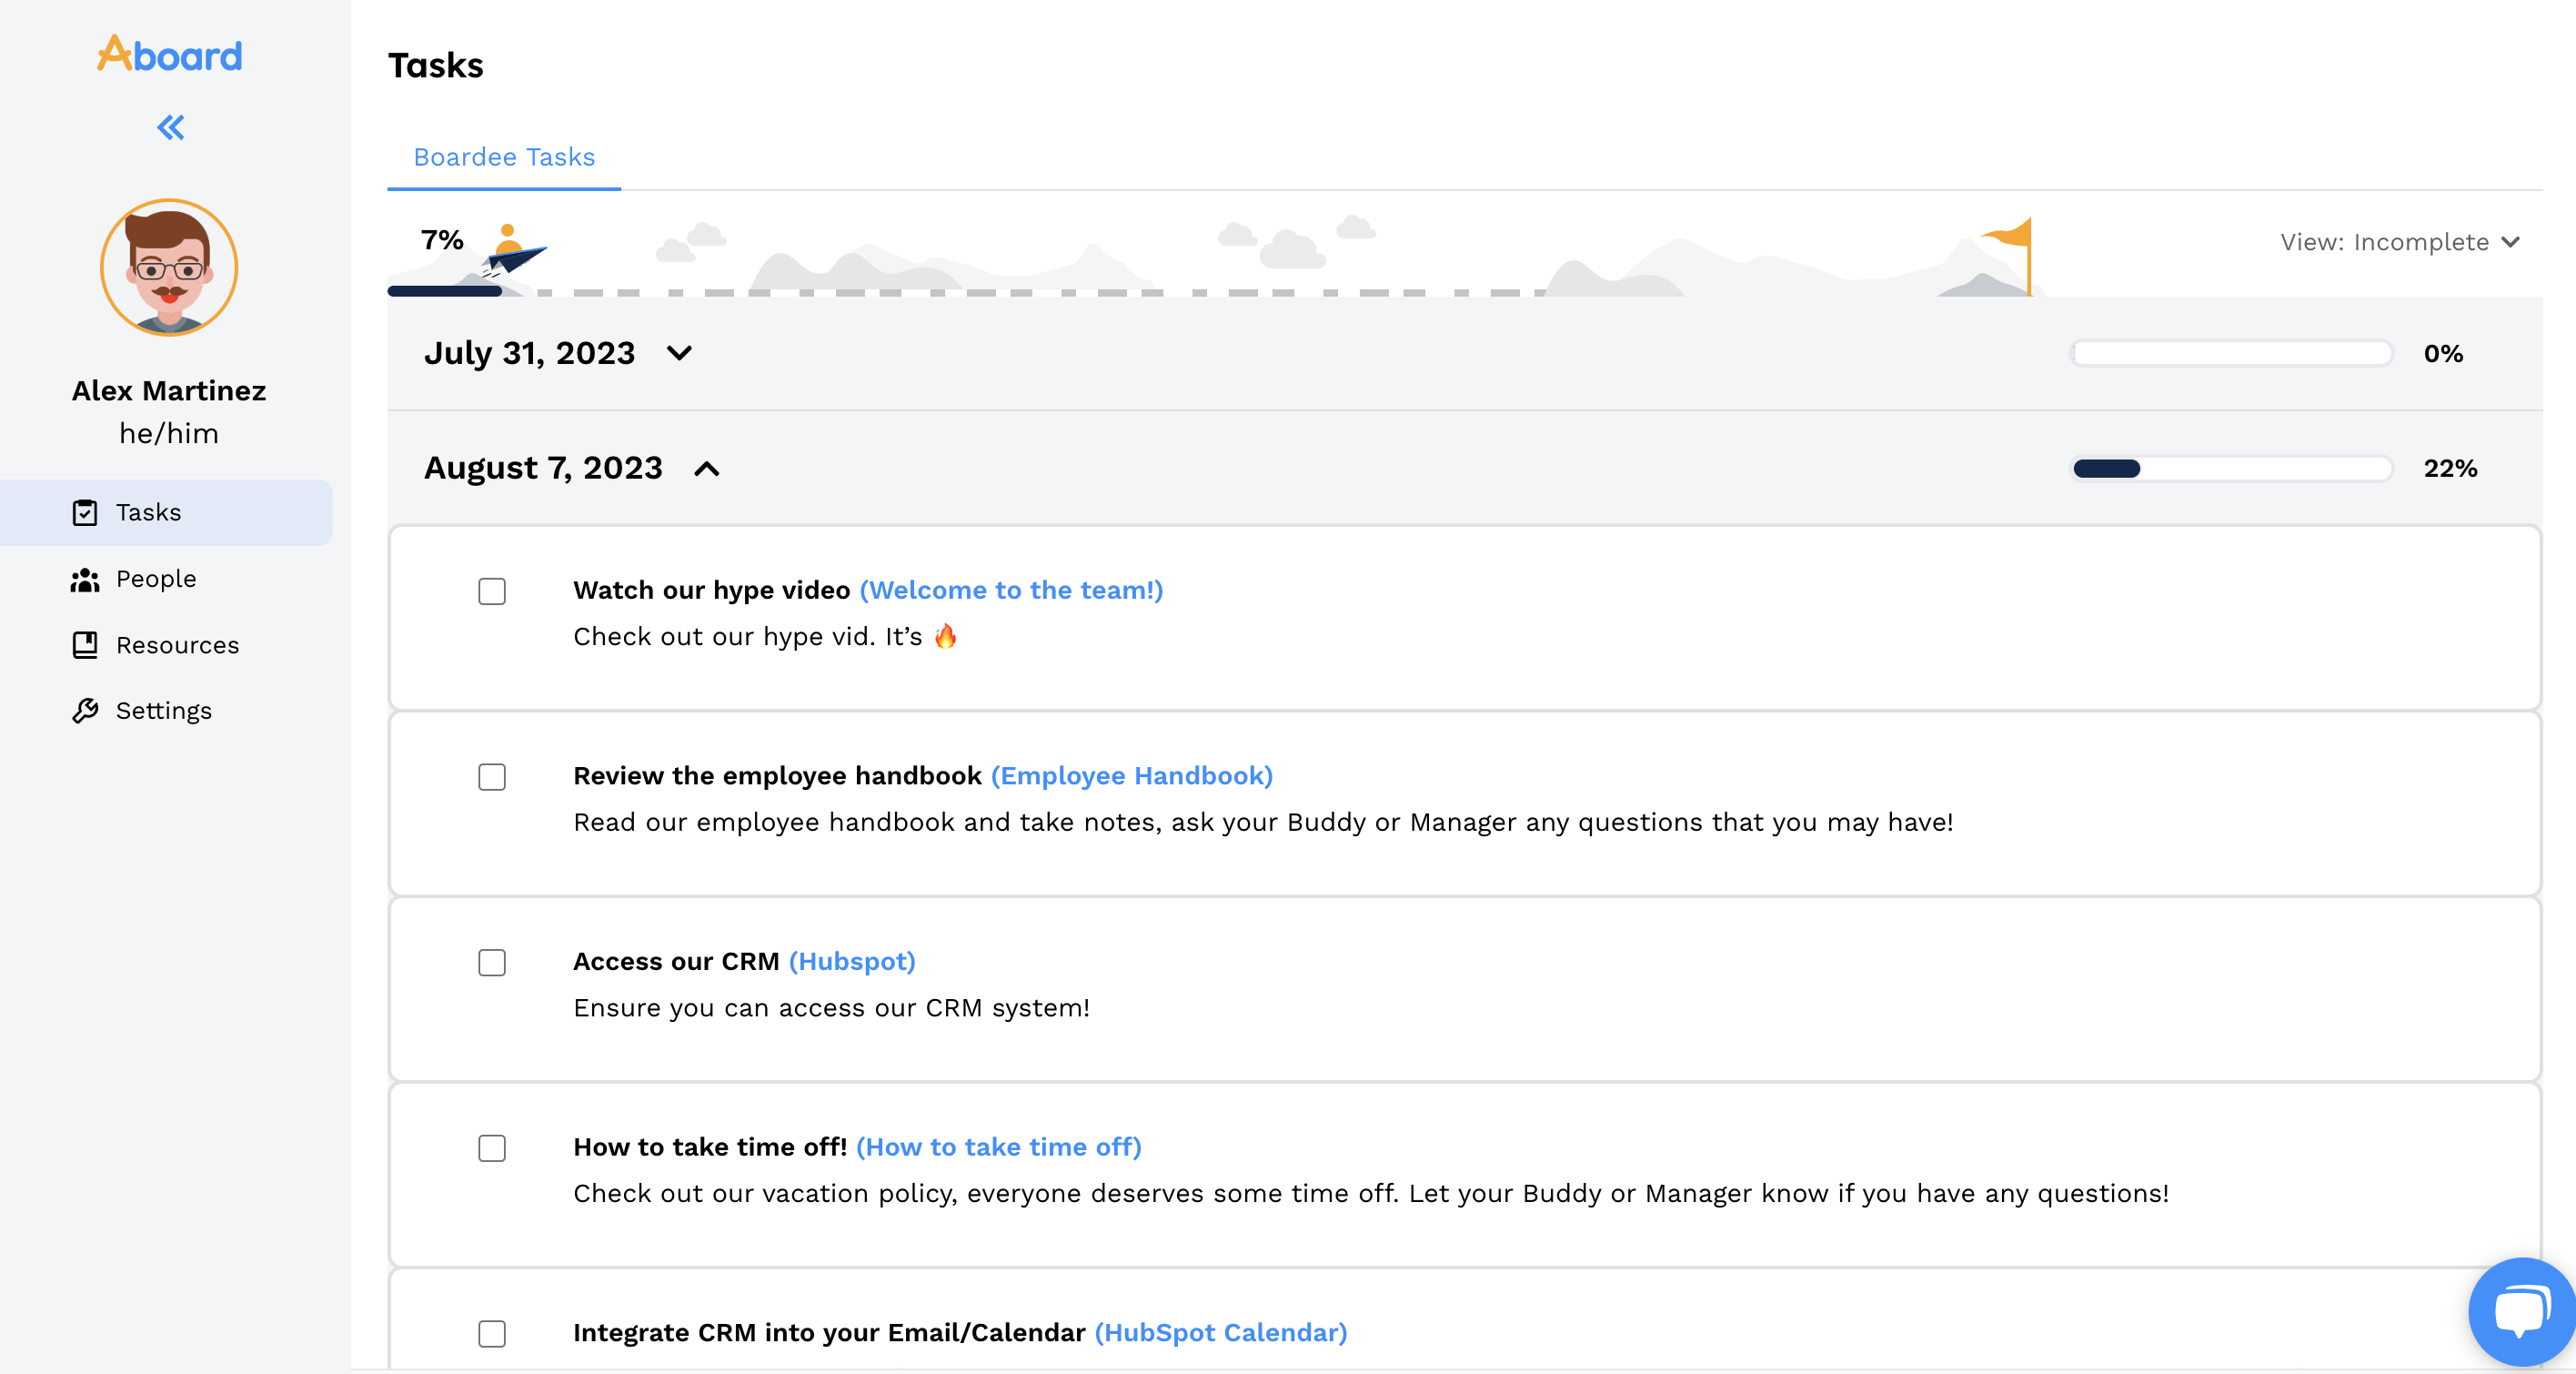The width and height of the screenshot is (2576, 1374).
Task: Check the How to take time off box
Action: pos(491,1148)
